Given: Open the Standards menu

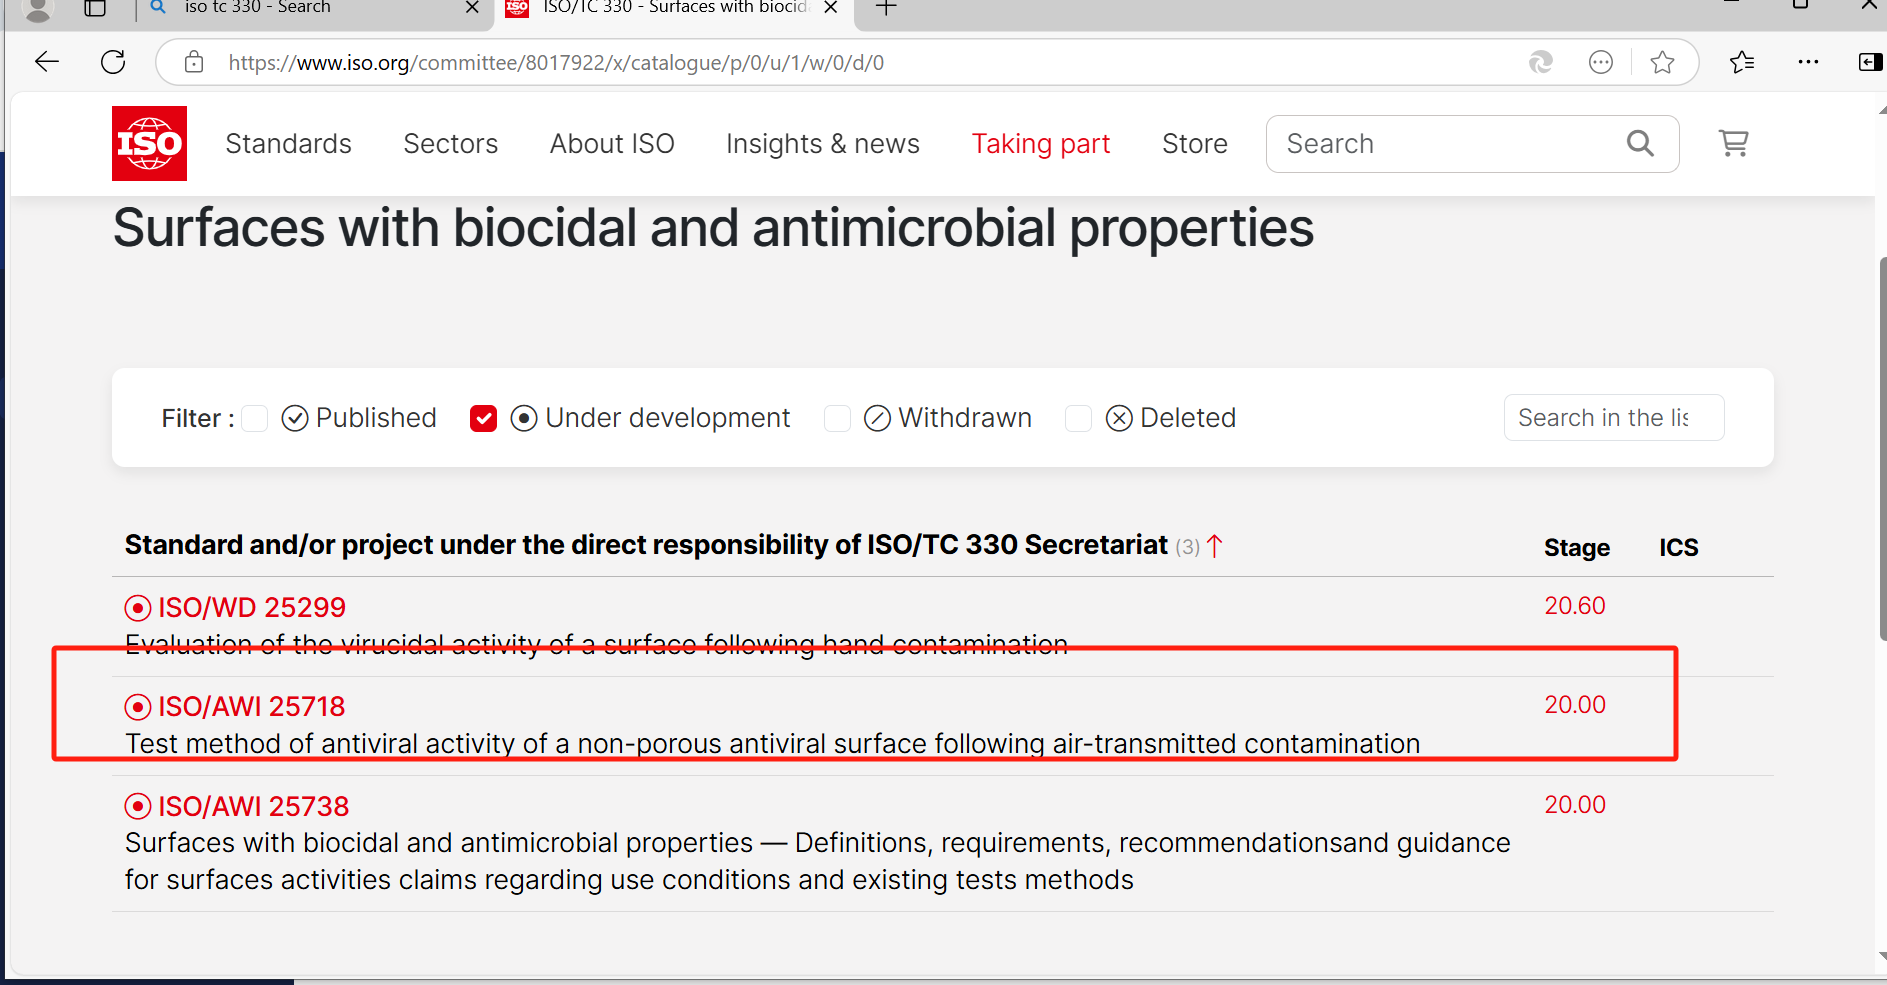Looking at the screenshot, I should (288, 144).
